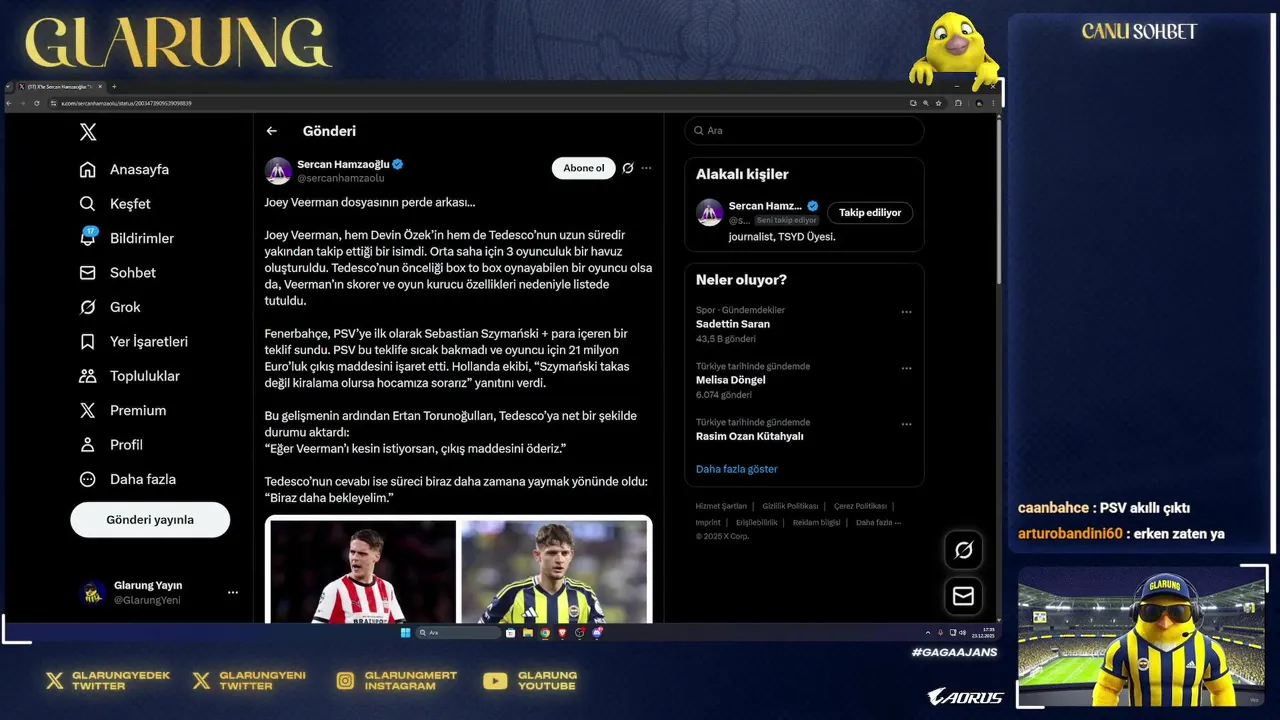Viewport: 1280px width, 720px height.
Task: Click Daha fazla göster under trends
Action: pos(737,469)
